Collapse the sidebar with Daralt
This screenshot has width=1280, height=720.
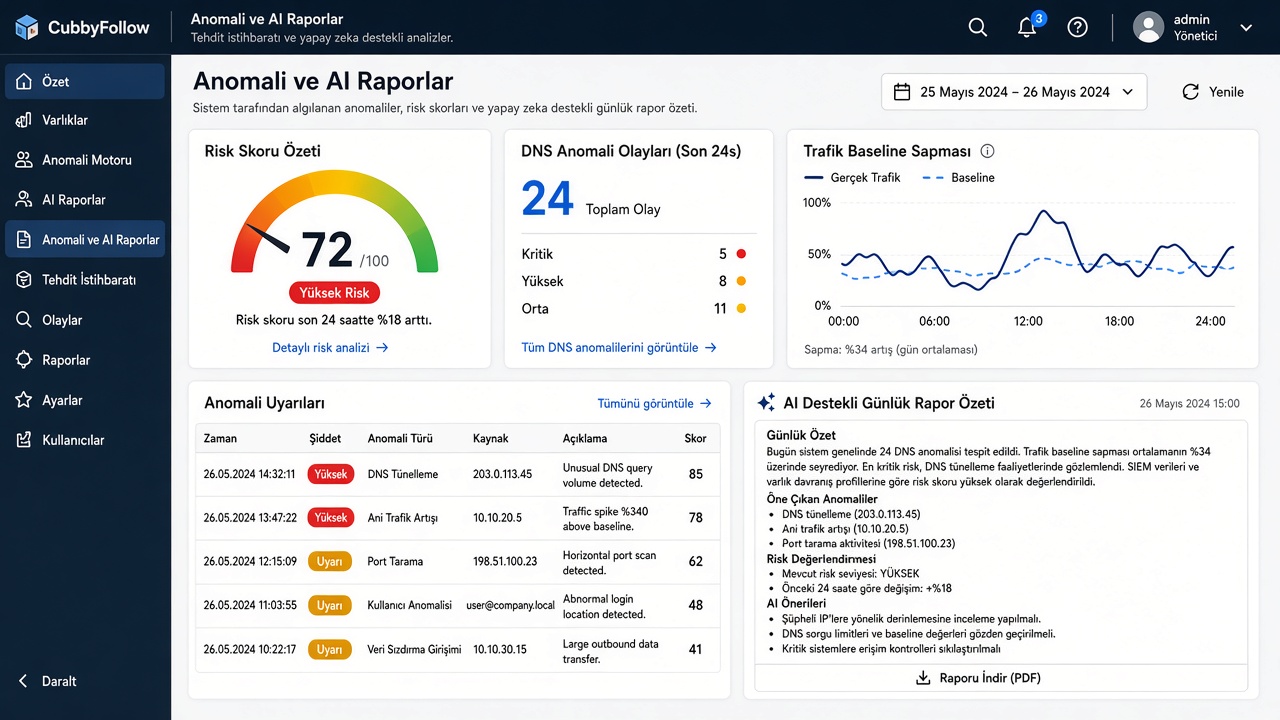(x=49, y=681)
